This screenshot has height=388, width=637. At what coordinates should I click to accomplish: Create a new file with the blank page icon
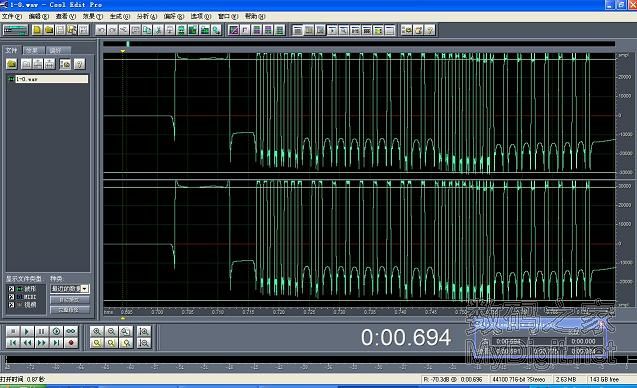pos(37,30)
